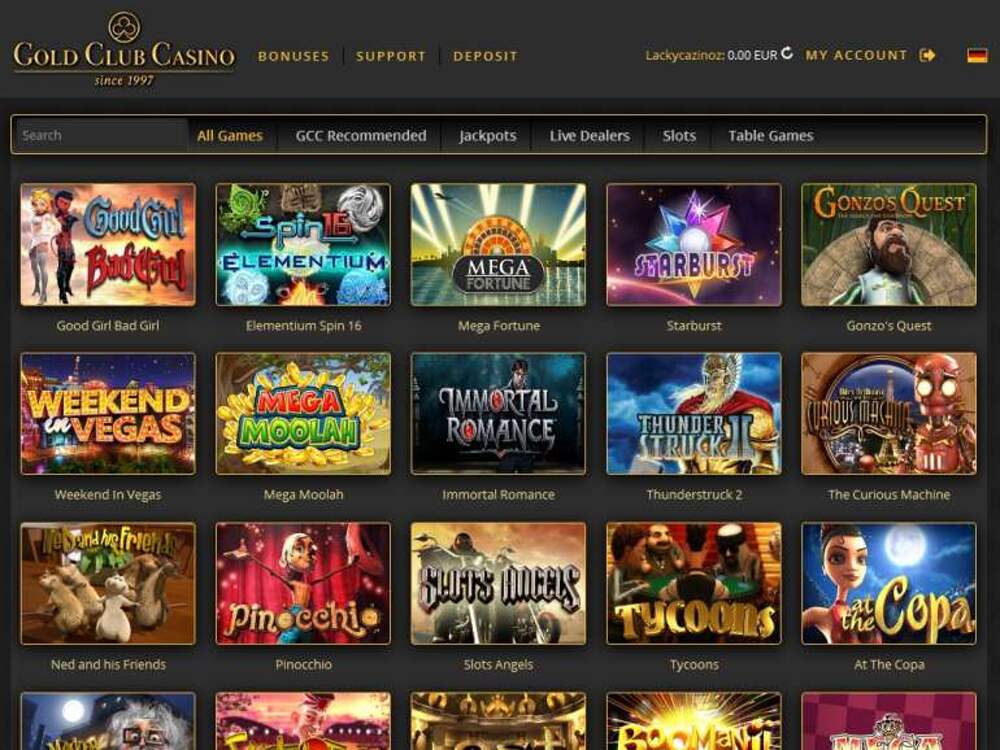
Task: Open the Table Games tab
Action: (770, 135)
